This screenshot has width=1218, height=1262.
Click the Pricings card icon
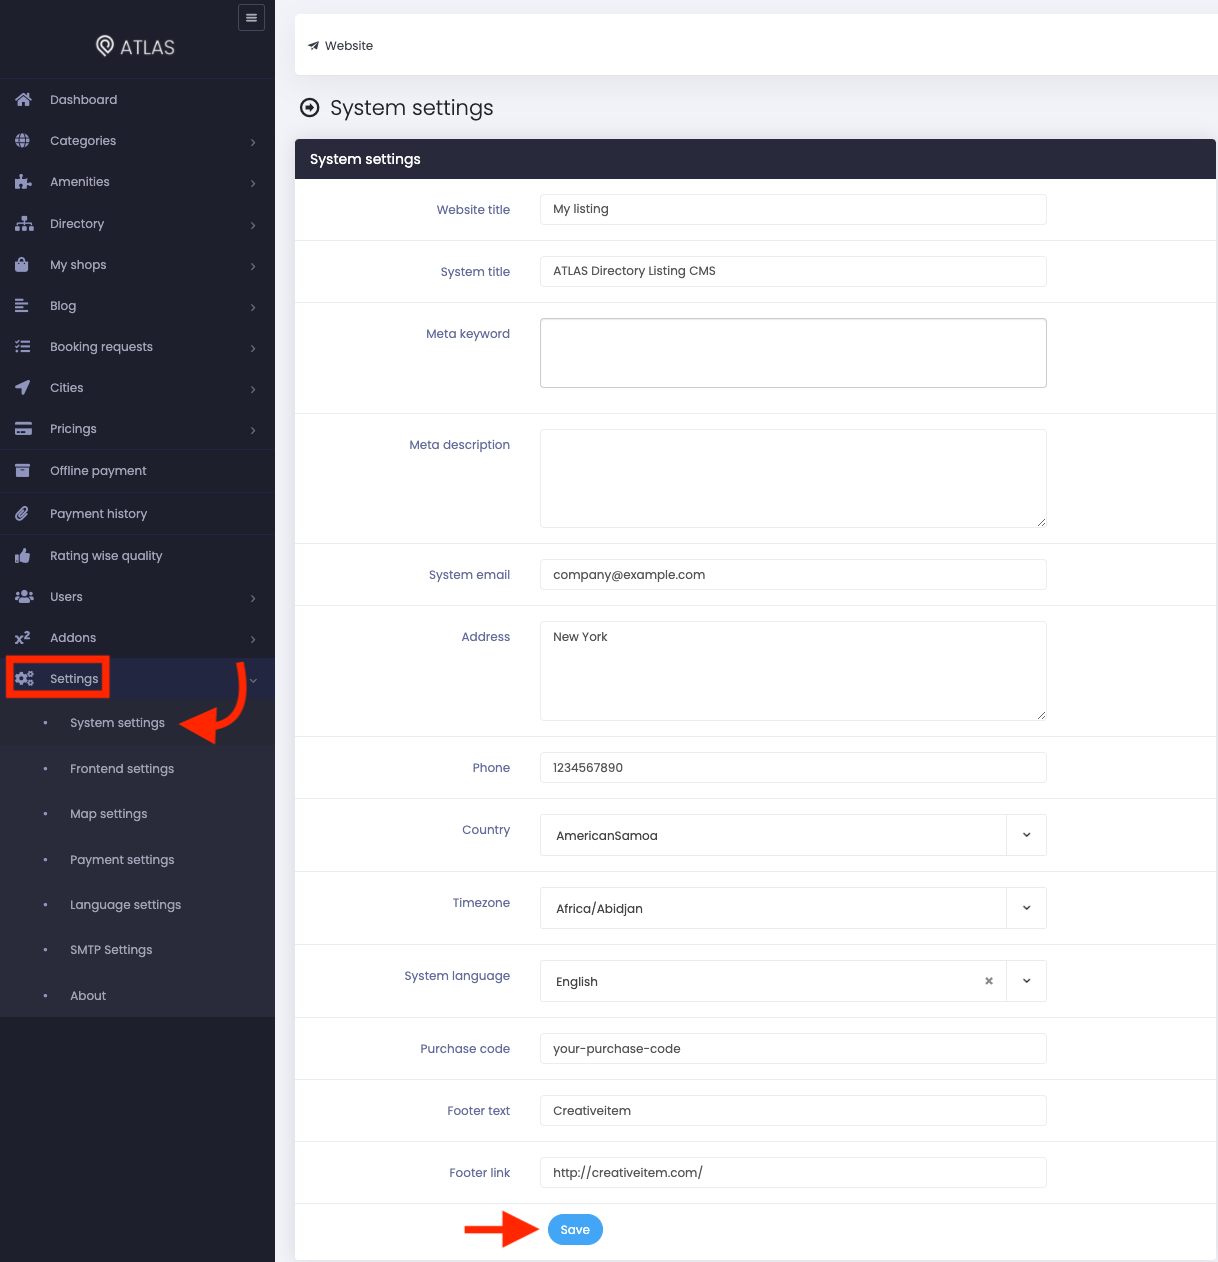click(x=23, y=429)
